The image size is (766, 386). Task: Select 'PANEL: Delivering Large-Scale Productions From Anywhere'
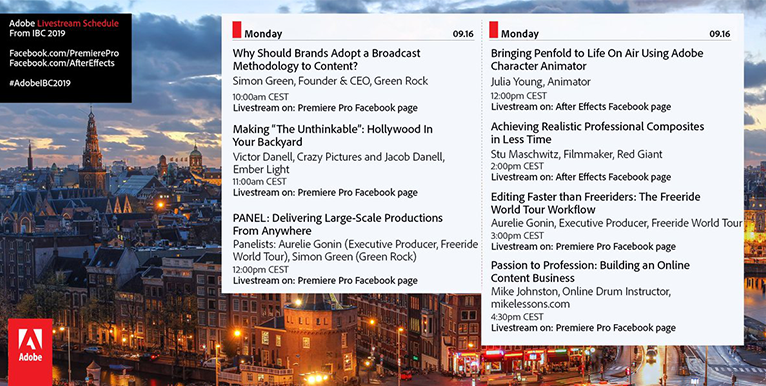(338, 224)
